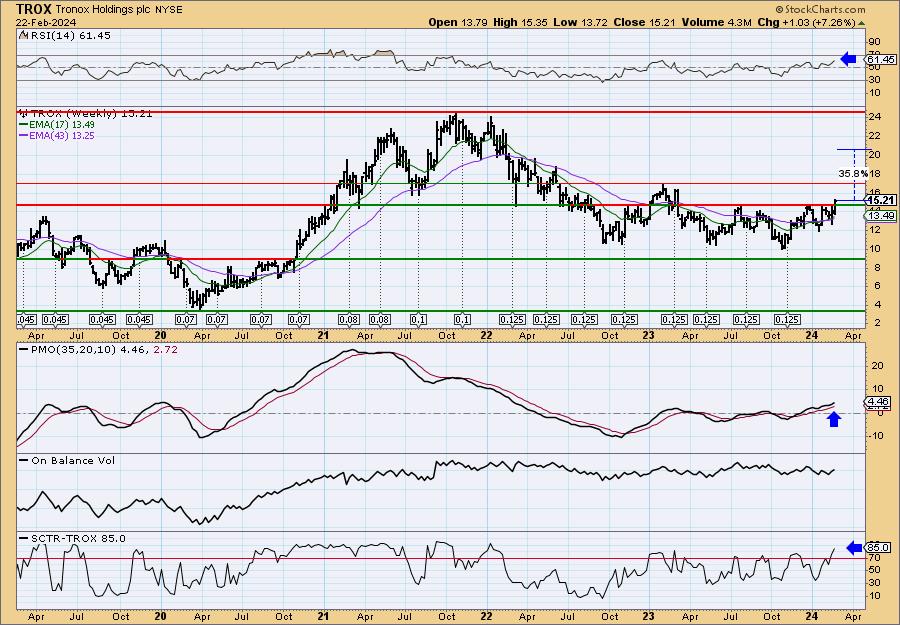Click the Volume 4.3M readout
The image size is (900, 625).
coord(717,22)
